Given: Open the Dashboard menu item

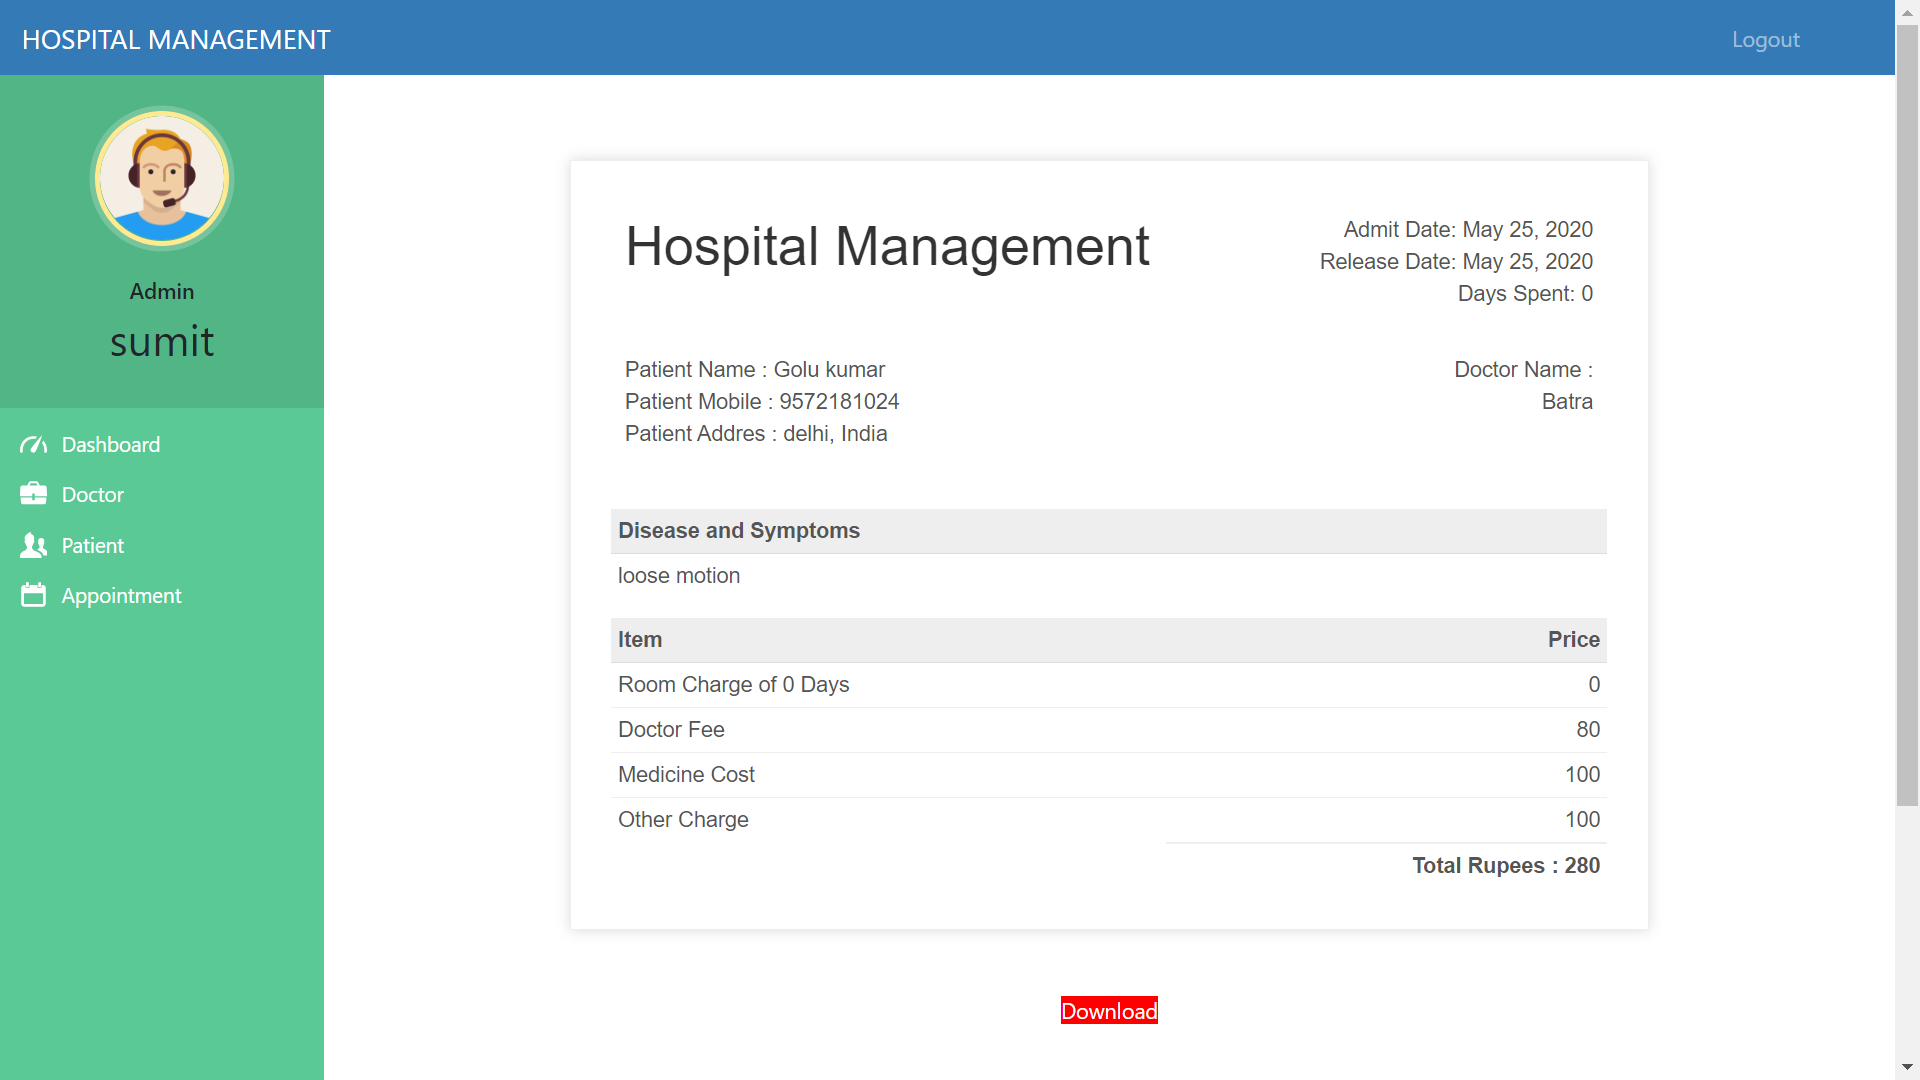Looking at the screenshot, I should pos(110,445).
